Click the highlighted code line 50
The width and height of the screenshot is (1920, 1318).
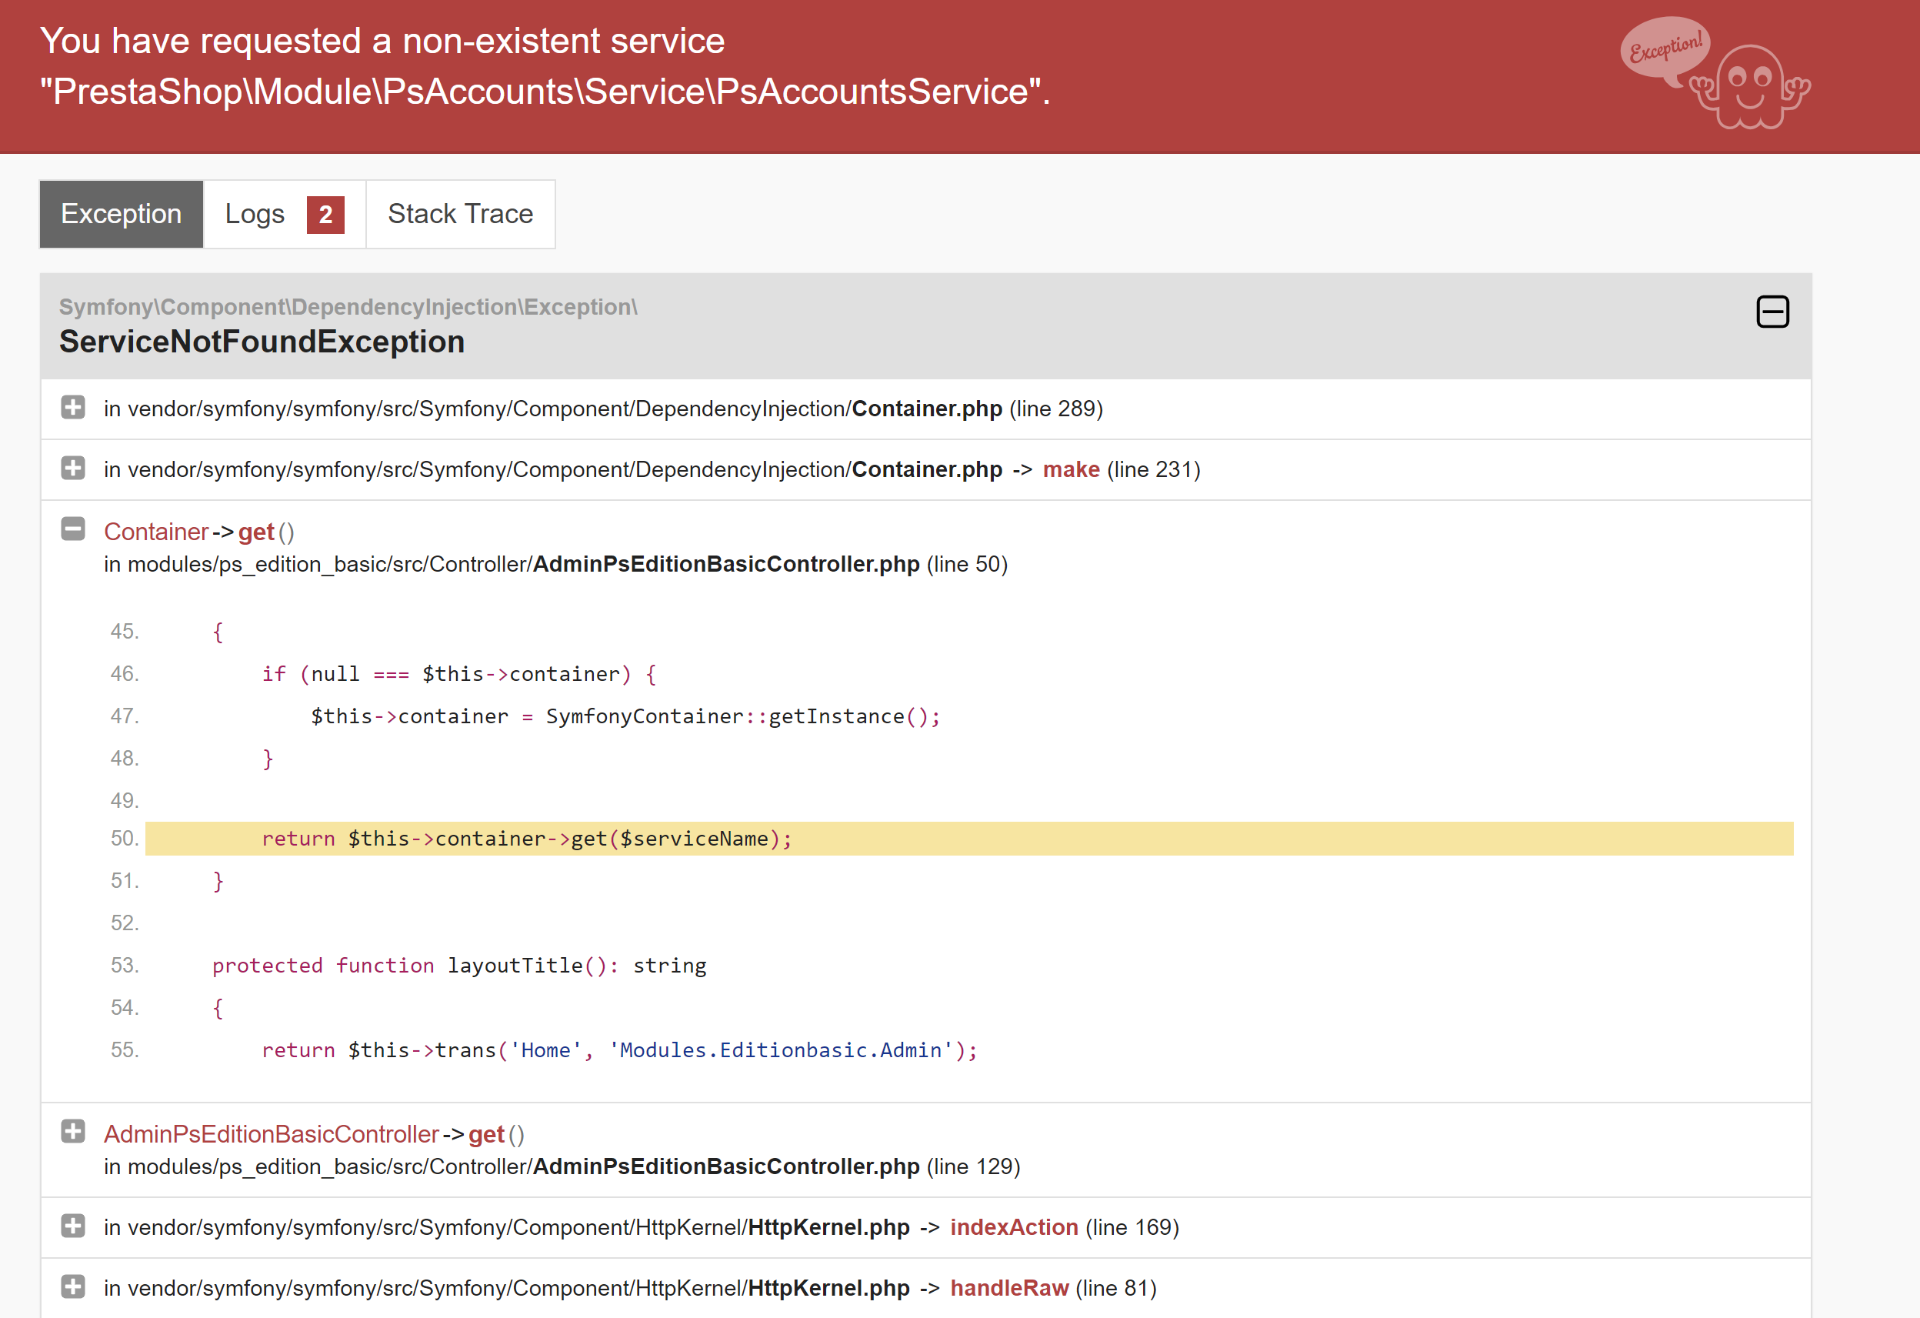[968, 839]
